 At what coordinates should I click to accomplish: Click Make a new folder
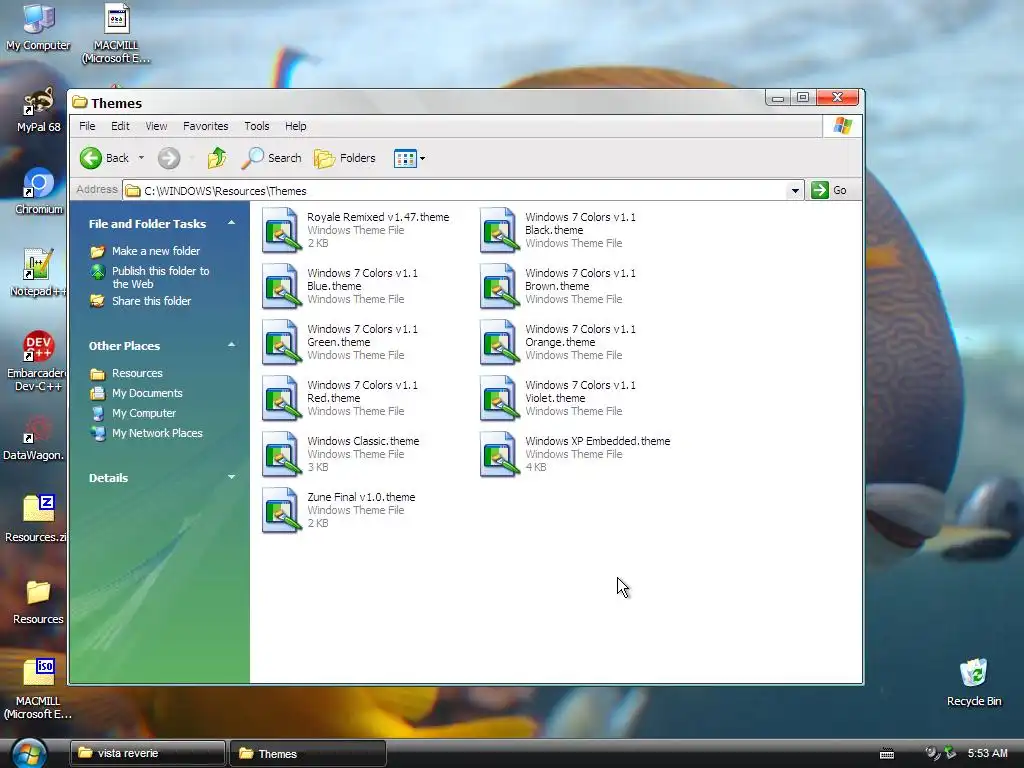pos(155,251)
